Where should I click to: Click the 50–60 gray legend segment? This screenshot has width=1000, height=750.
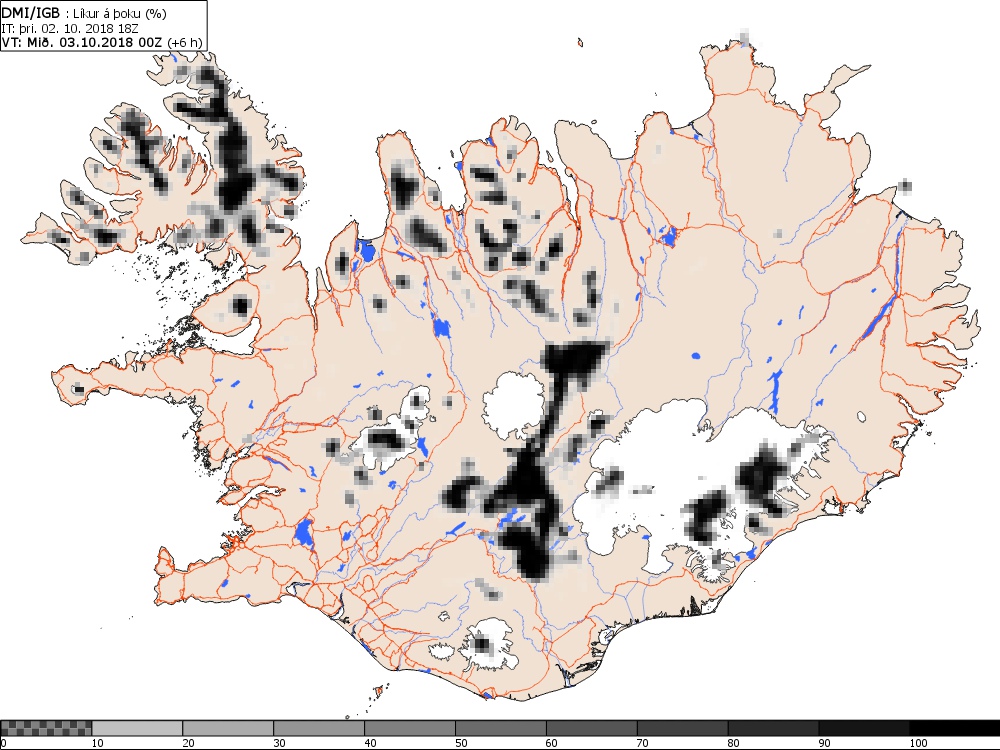tap(501, 728)
